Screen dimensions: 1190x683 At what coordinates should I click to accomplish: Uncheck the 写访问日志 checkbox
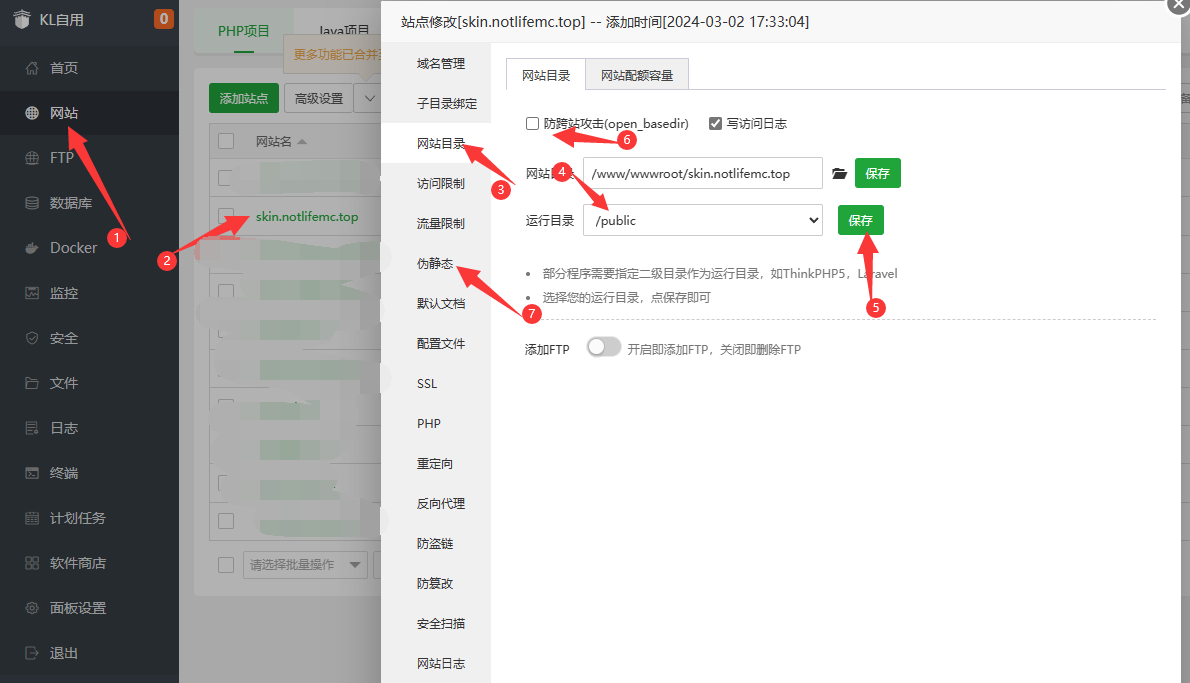(715, 124)
